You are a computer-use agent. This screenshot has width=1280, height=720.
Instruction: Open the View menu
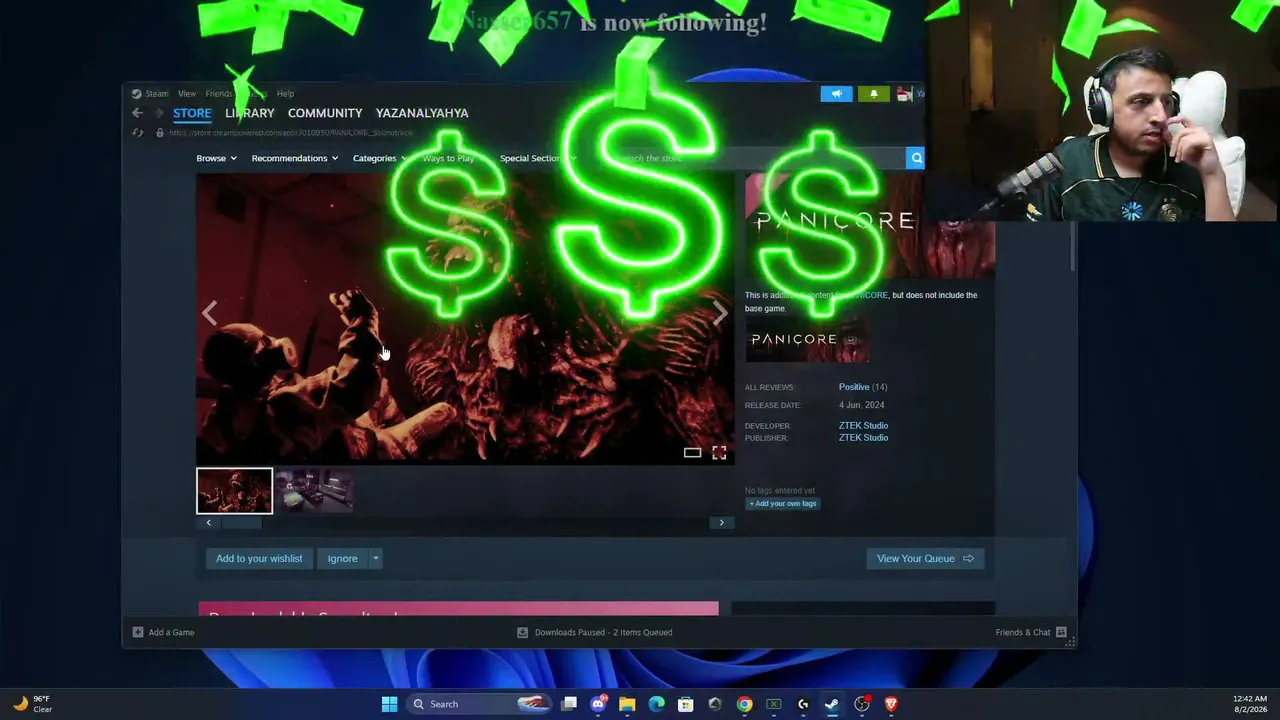pos(187,94)
